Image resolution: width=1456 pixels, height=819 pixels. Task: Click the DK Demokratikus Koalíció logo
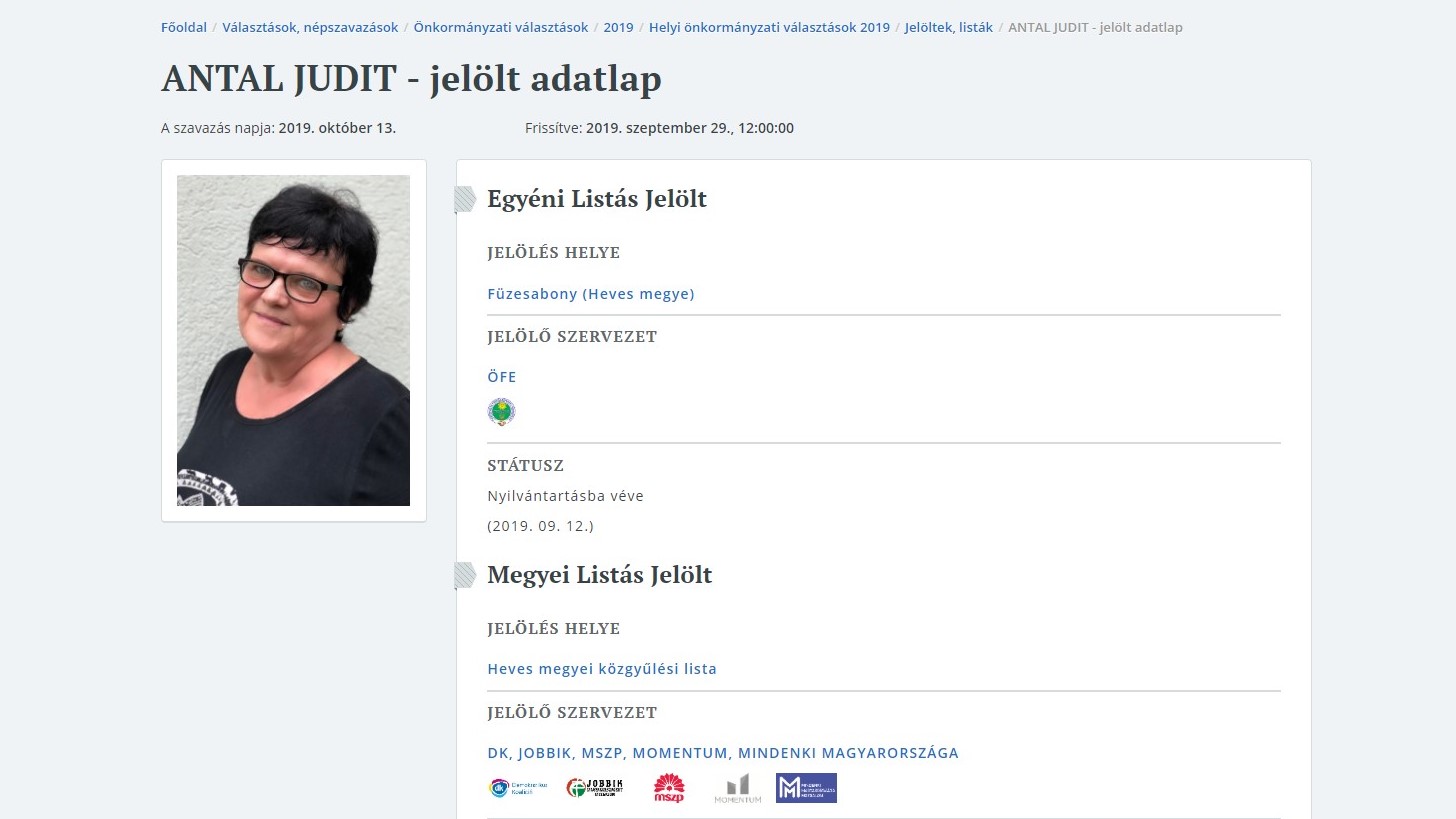[x=517, y=788]
